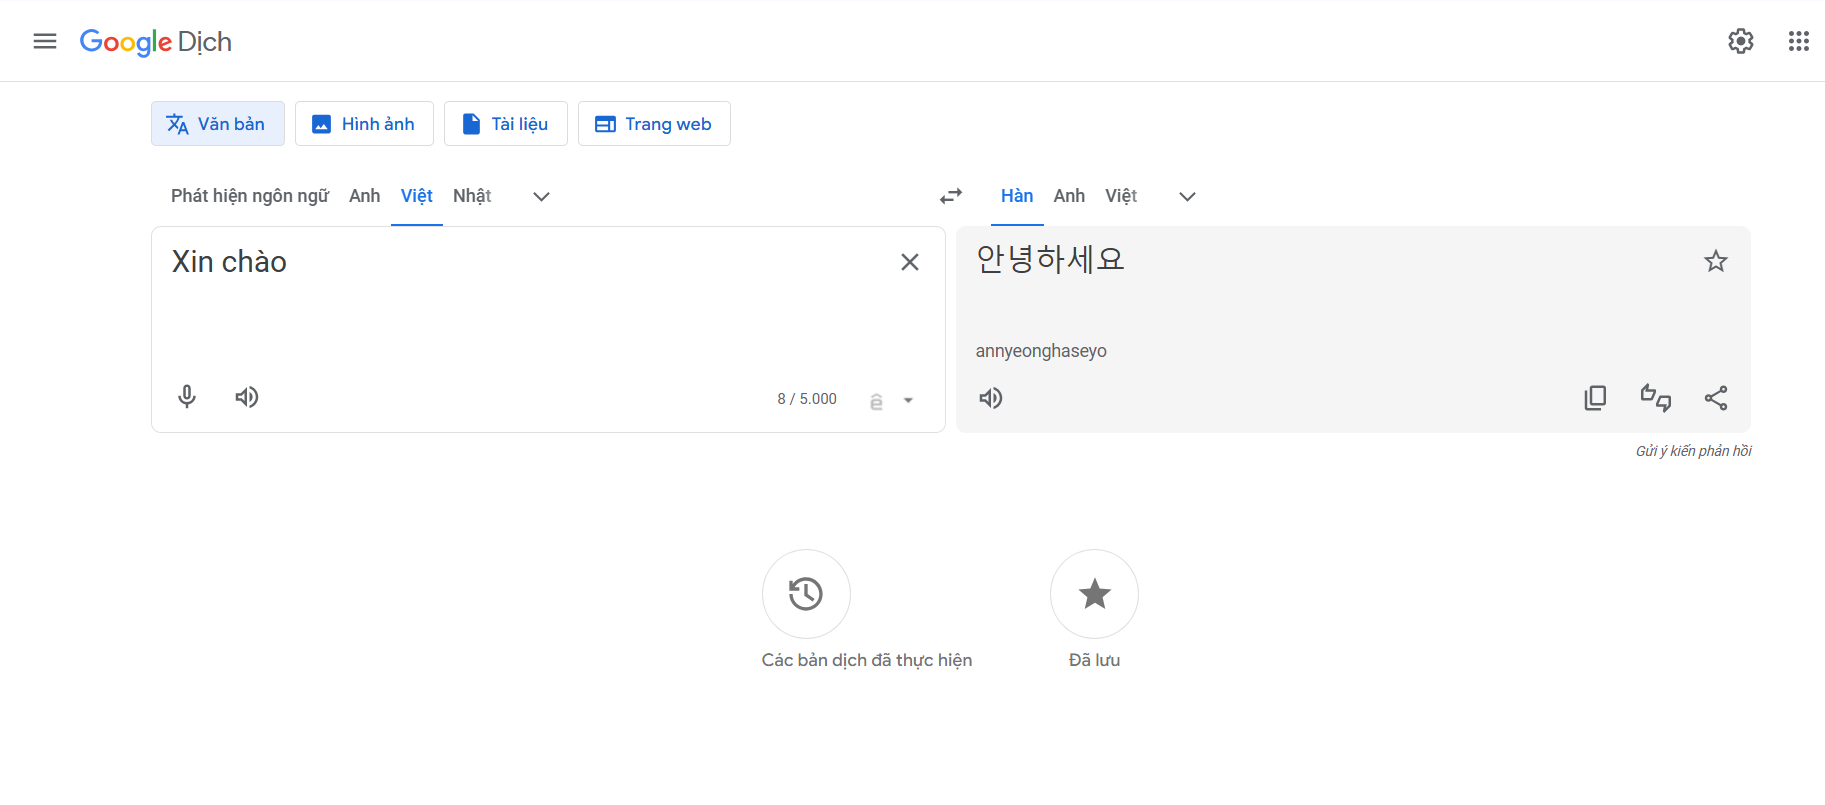Viewport: 1825px width, 805px height.
Task: Click the Các bản dịch đã thực hiện label
Action: [x=867, y=660]
